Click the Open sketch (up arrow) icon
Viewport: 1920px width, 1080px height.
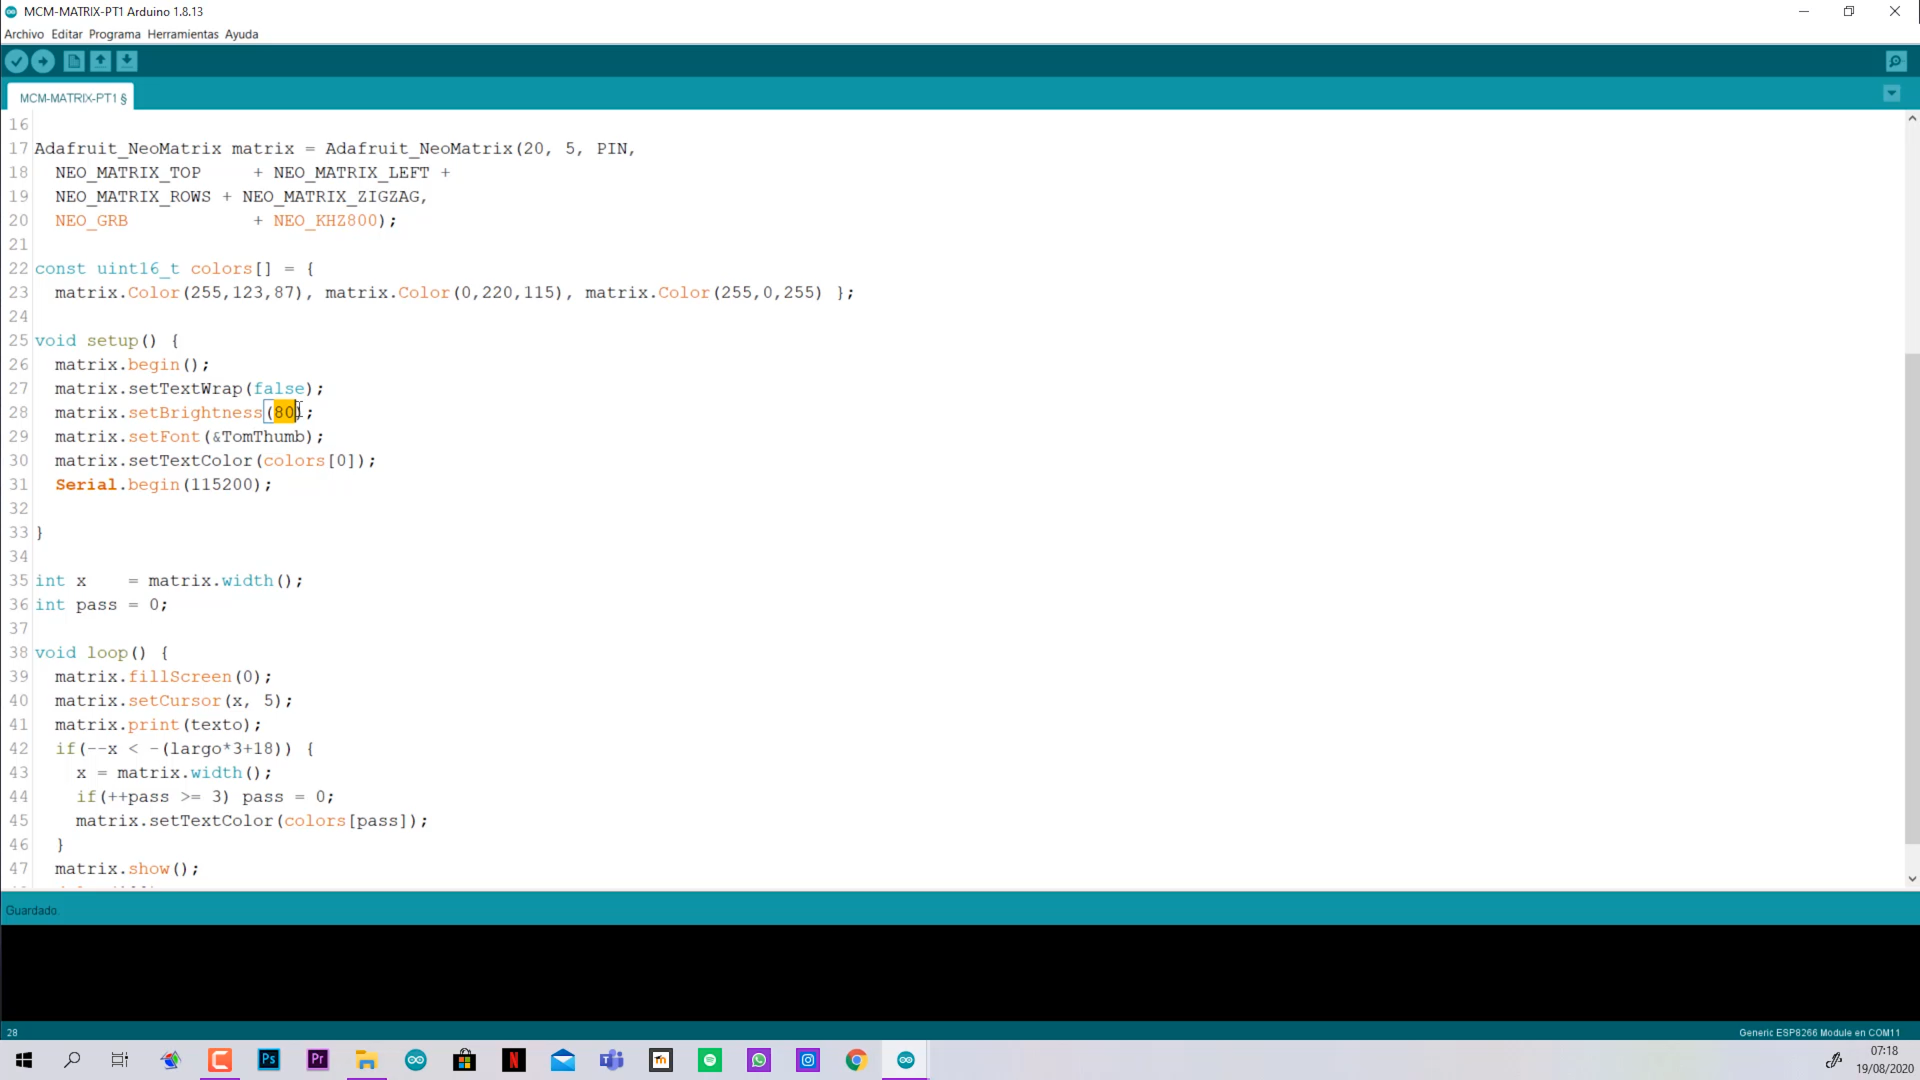pyautogui.click(x=101, y=62)
